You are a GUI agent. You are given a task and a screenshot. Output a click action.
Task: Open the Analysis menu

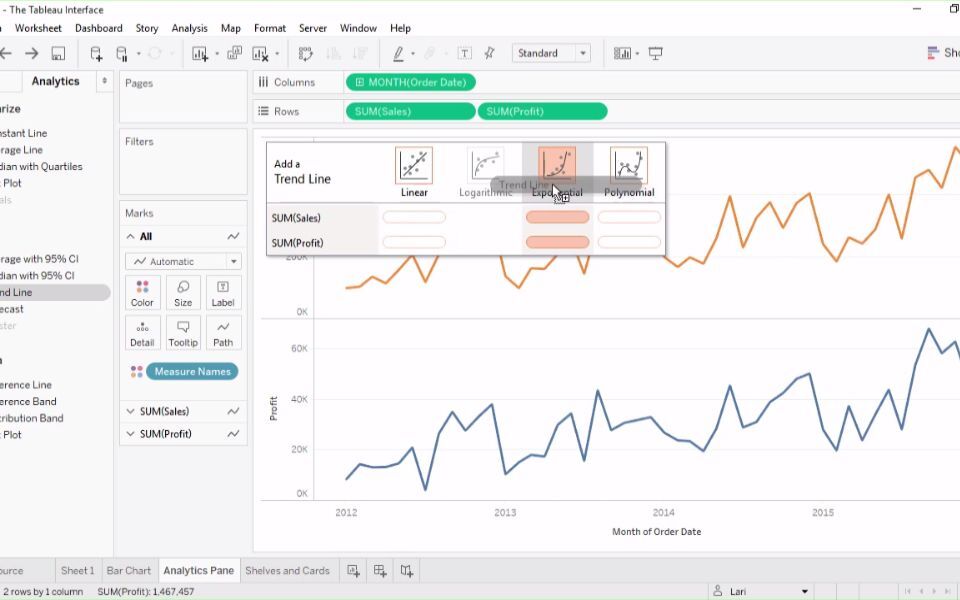189,28
